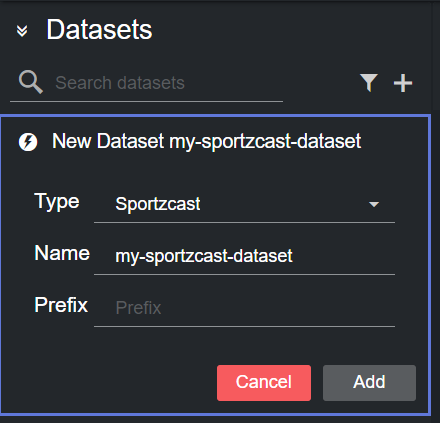The height and width of the screenshot is (423, 440).
Task: Focus the empty Prefix input field
Action: pyautogui.click(x=244, y=308)
